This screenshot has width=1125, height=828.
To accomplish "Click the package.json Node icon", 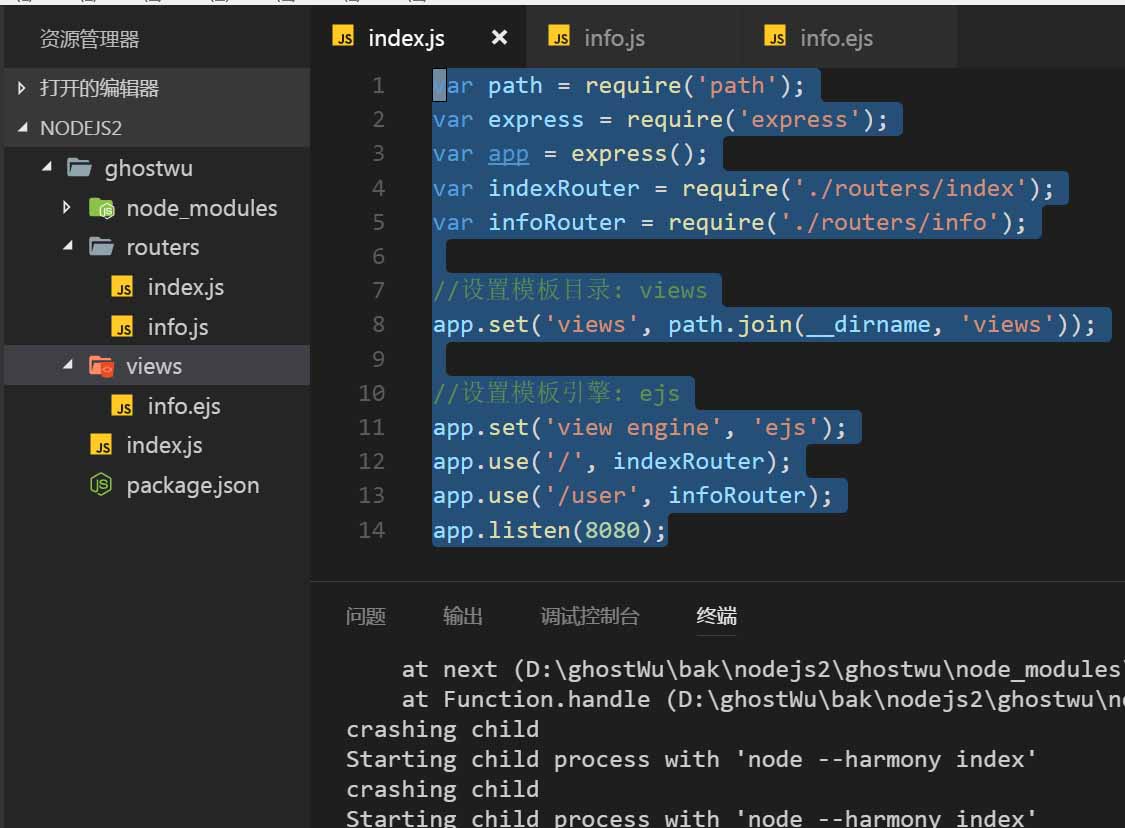I will click(101, 485).
